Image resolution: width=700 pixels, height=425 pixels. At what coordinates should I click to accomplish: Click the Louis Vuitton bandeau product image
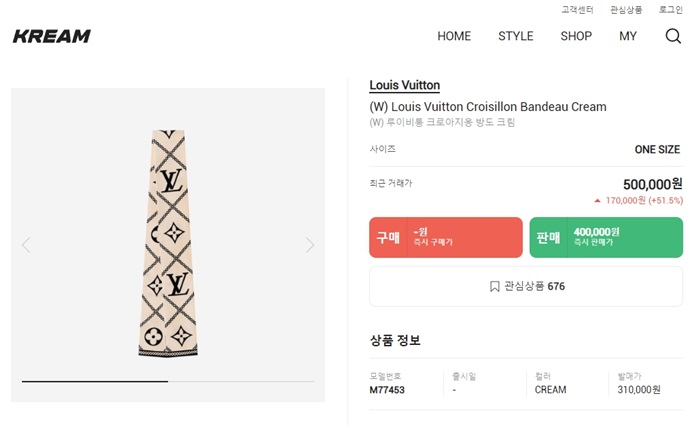pyautogui.click(x=168, y=243)
